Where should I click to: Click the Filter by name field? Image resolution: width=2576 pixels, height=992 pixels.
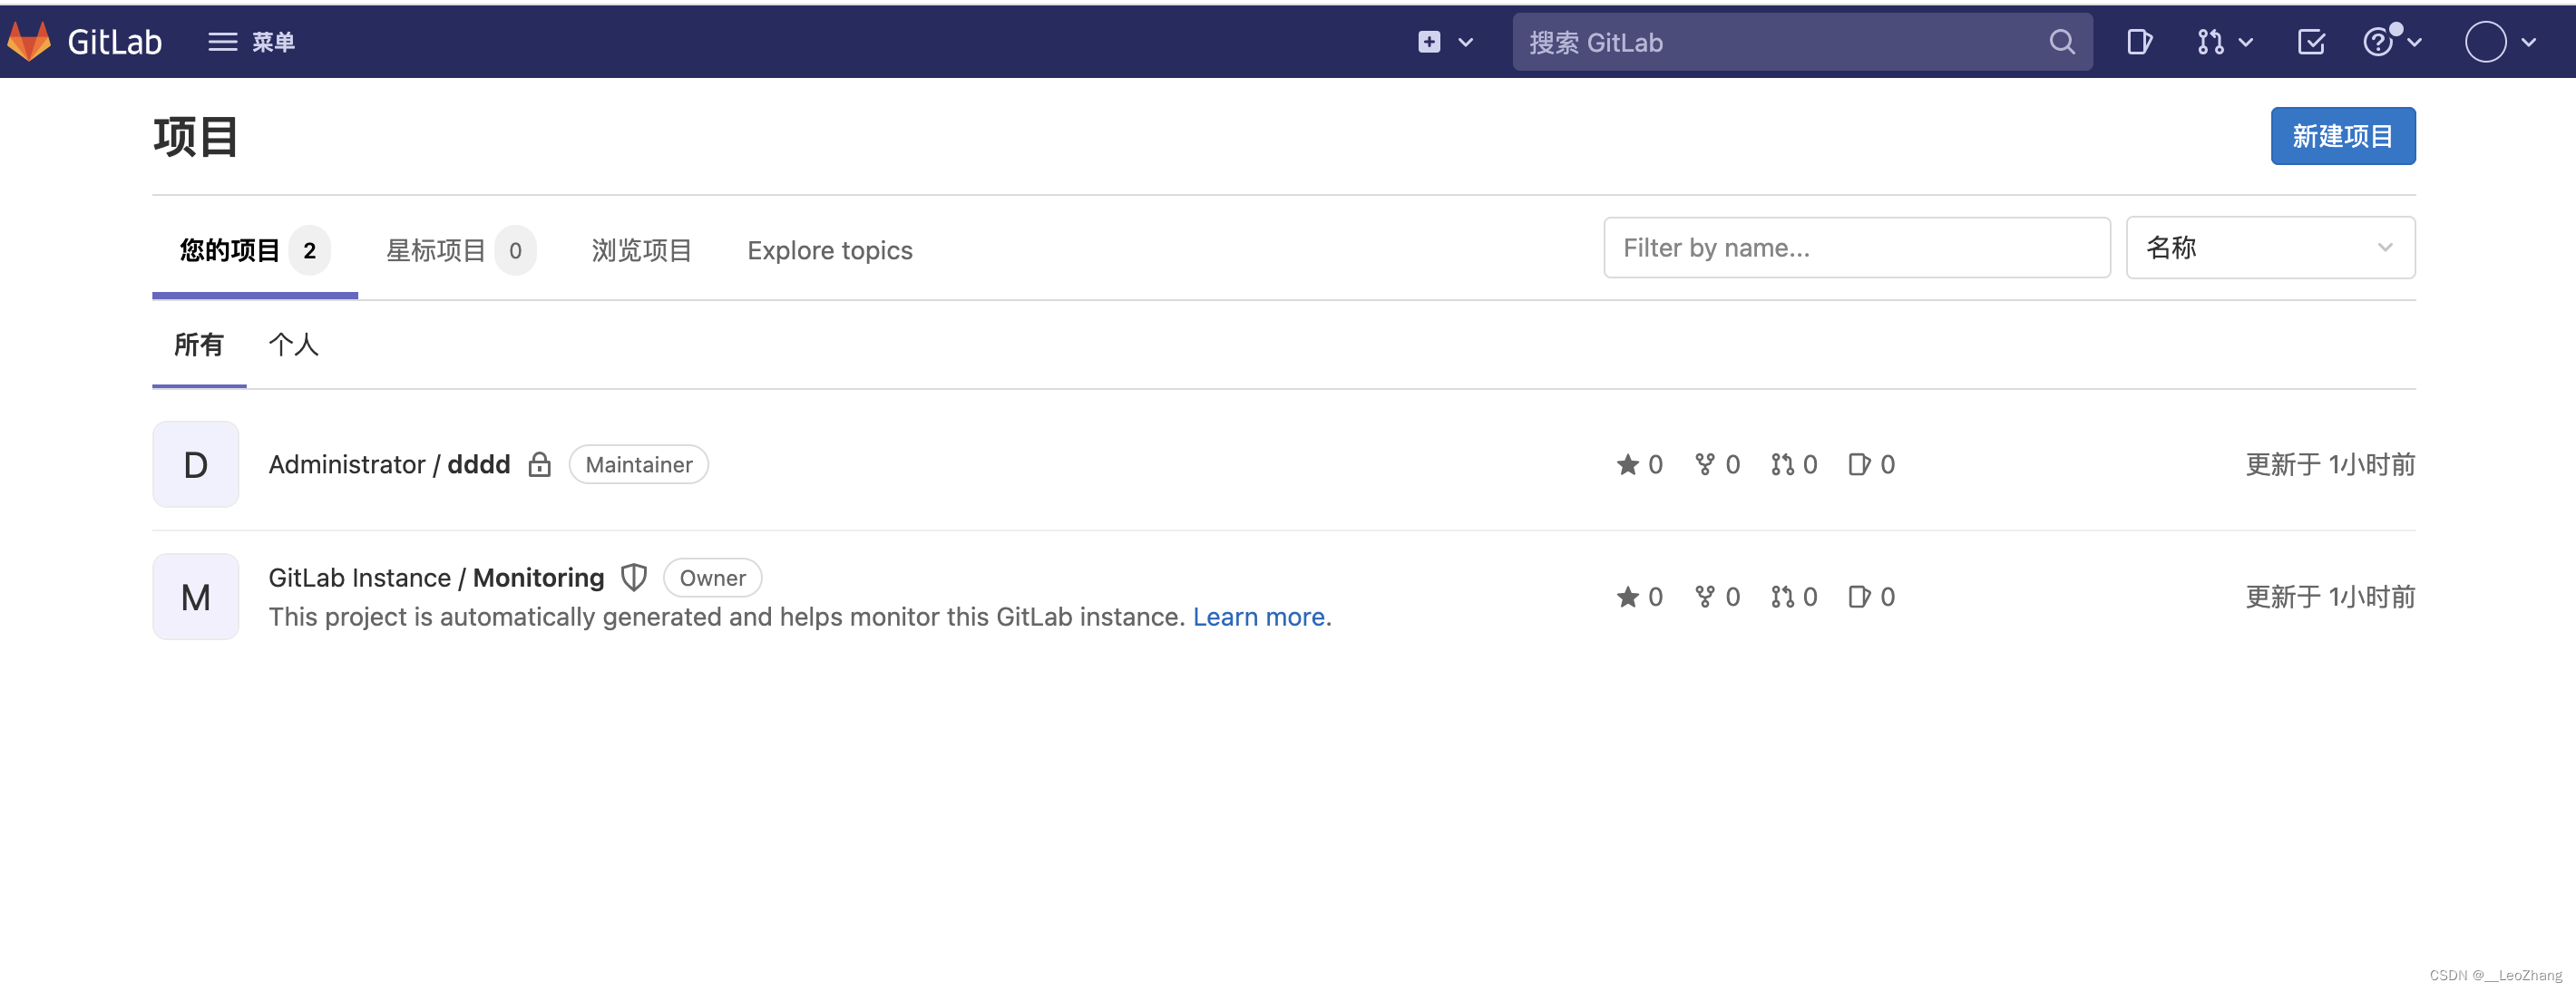click(x=1857, y=247)
